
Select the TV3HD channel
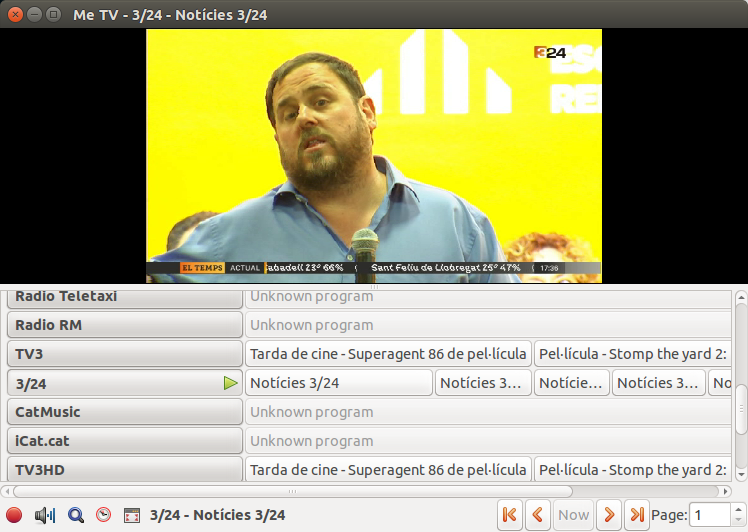coord(124,470)
